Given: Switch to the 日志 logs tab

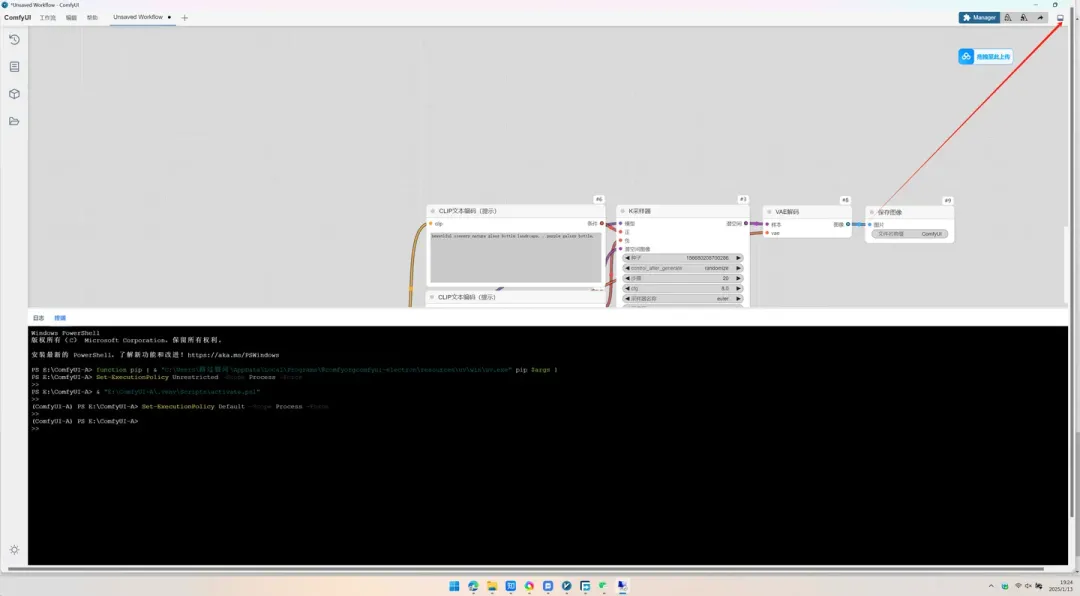Looking at the screenshot, I should (x=39, y=318).
